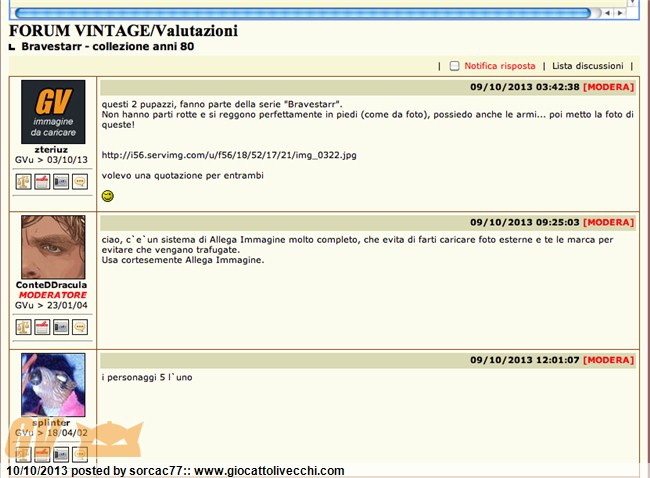Viewport: 650px width, 478px height.
Task: Tick the Notifica risposta checkbox
Action: (x=454, y=66)
